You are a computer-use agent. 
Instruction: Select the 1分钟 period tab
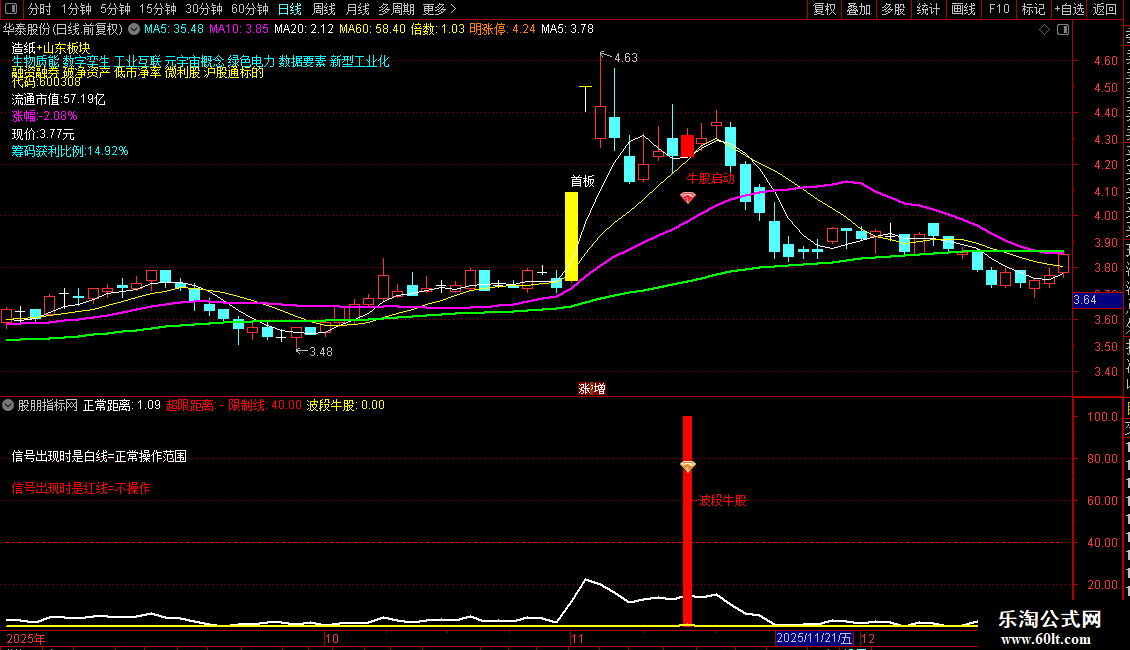76,9
